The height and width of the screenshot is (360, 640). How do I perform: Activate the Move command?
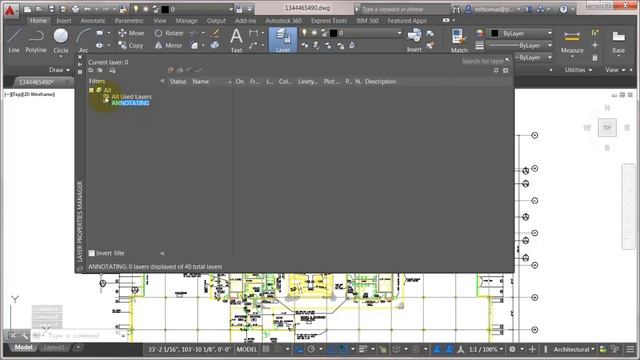[x=131, y=33]
